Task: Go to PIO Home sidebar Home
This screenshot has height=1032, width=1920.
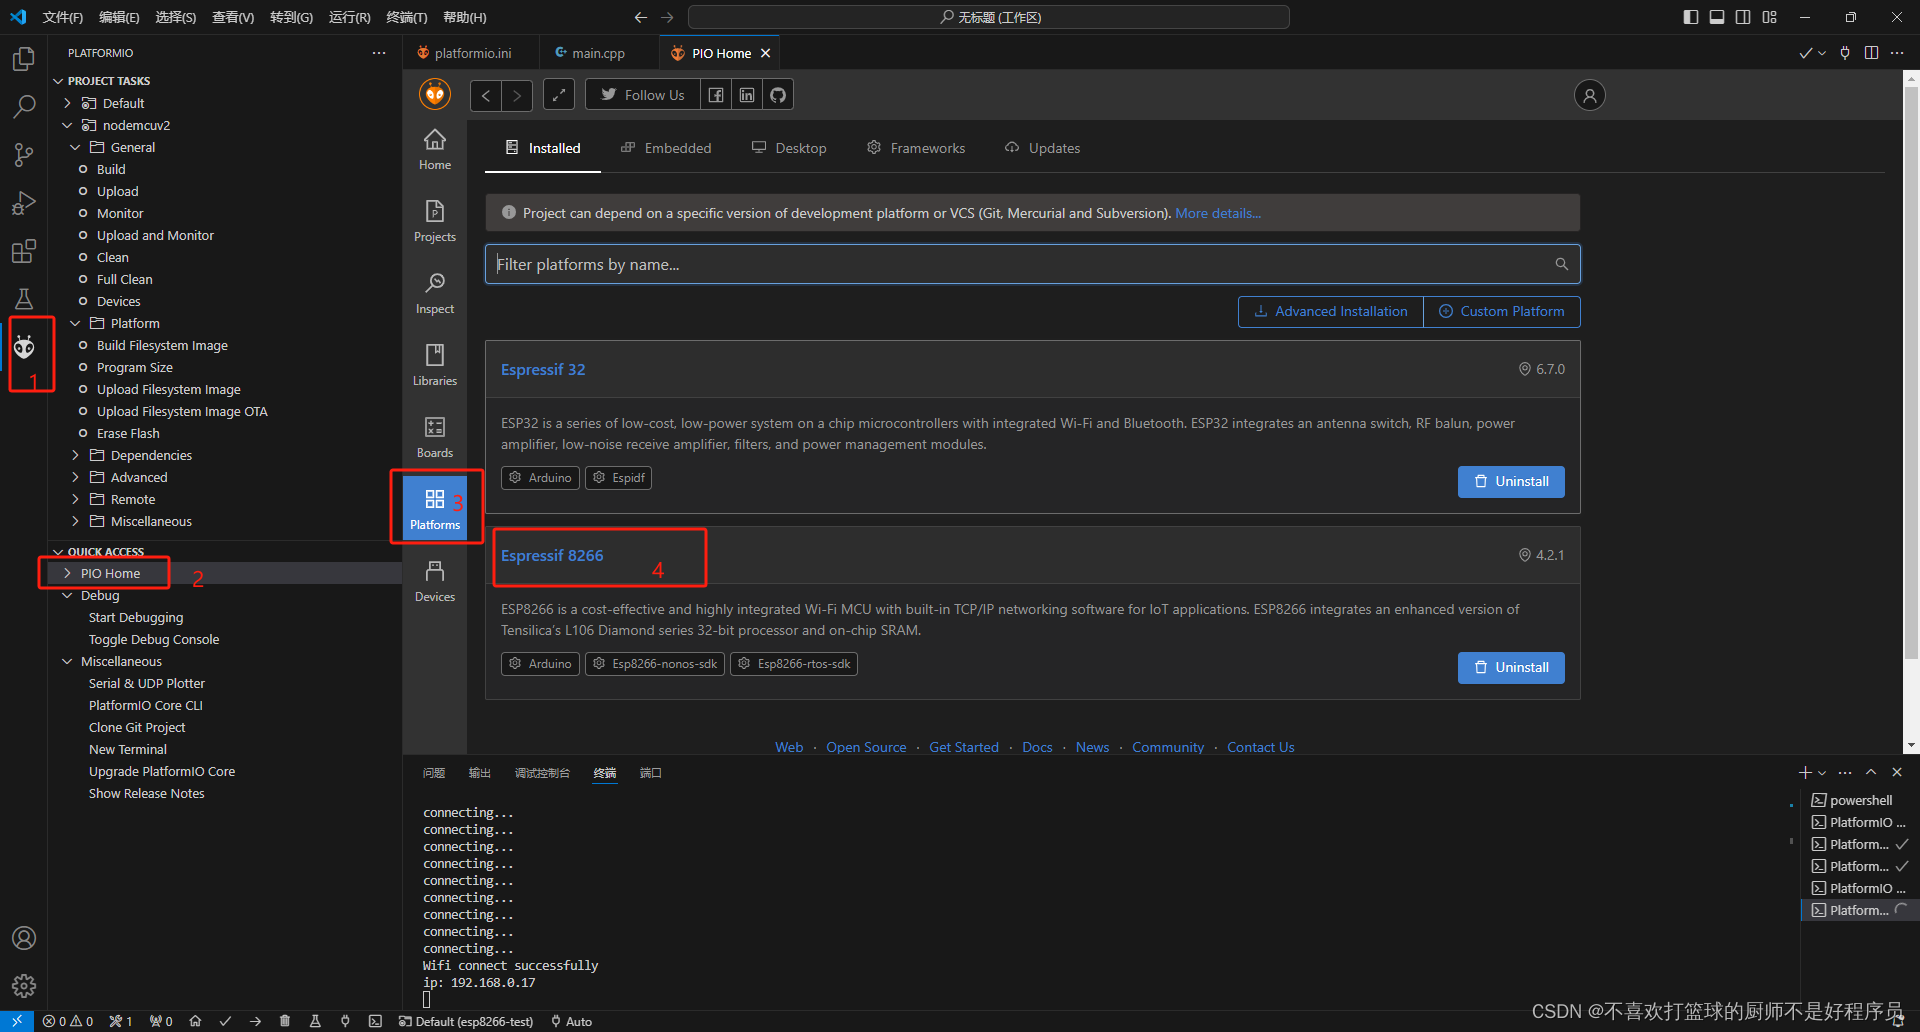Action: 435,150
